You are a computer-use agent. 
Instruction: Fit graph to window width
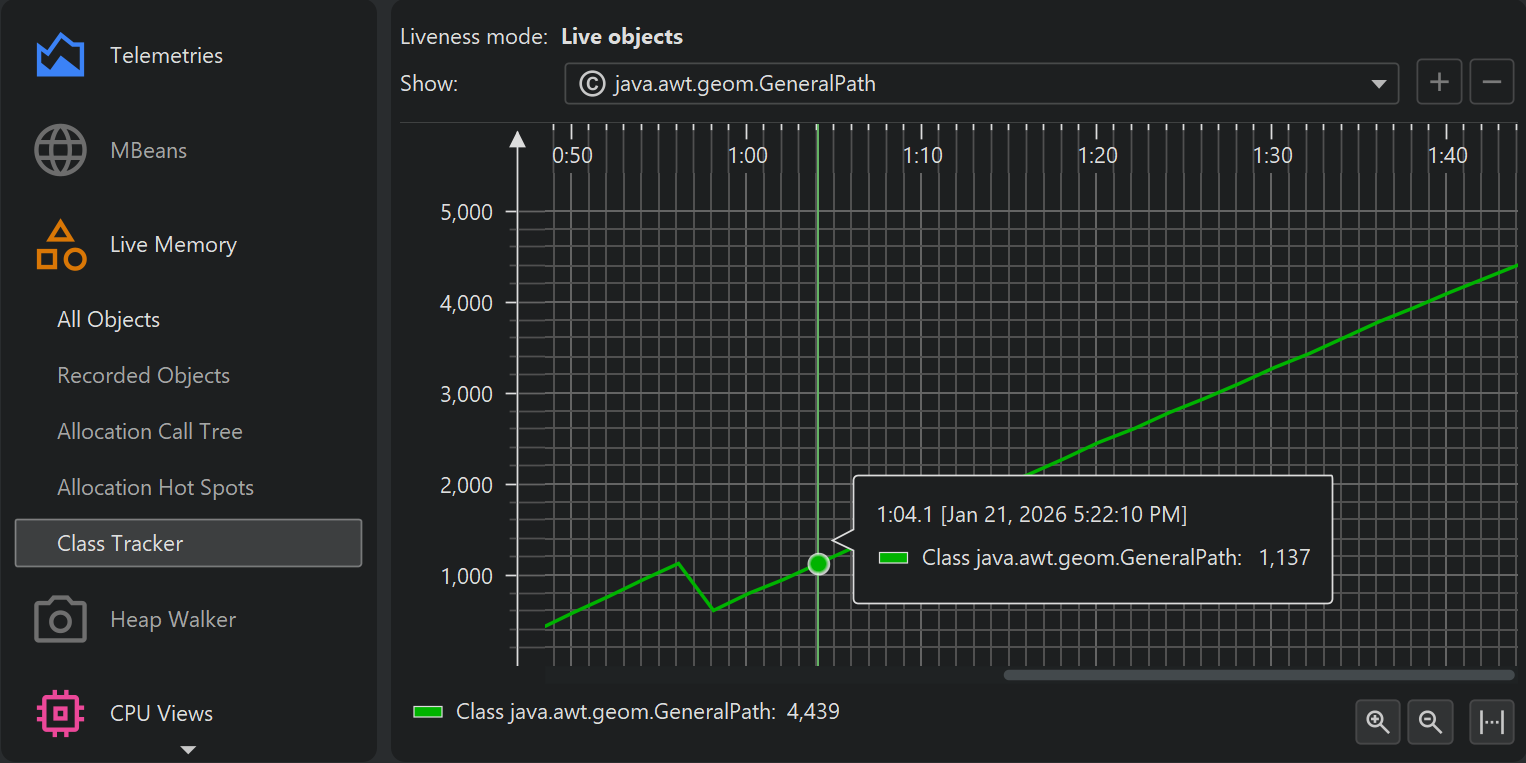[1491, 722]
